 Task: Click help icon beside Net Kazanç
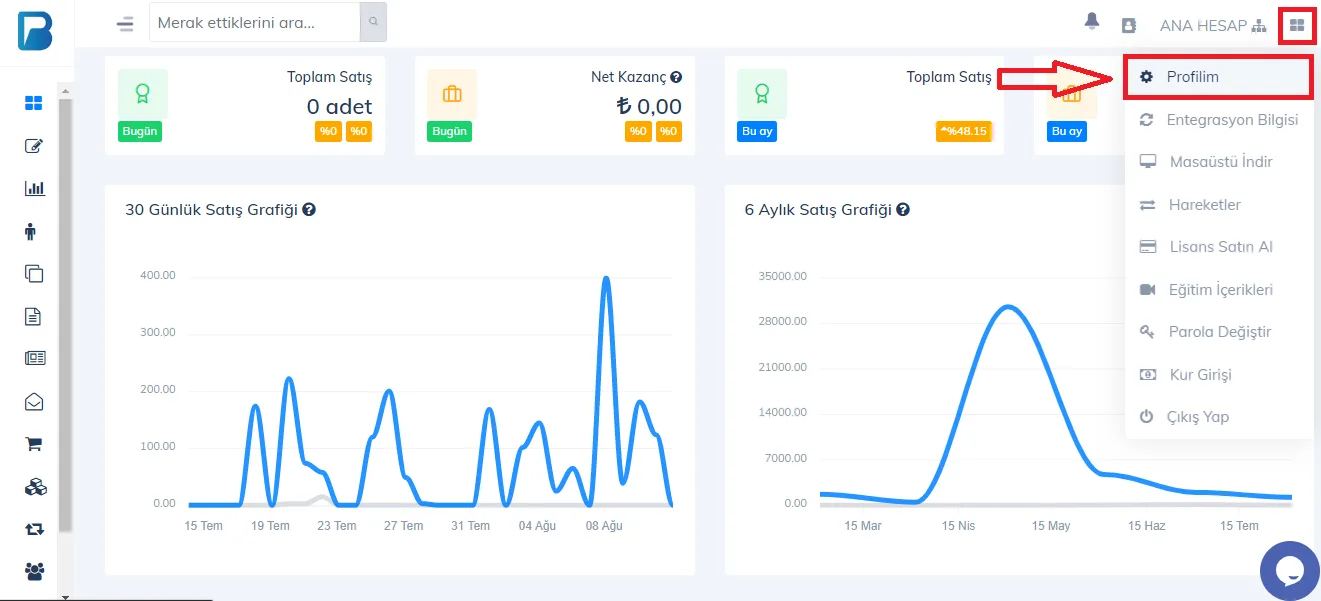tap(676, 77)
